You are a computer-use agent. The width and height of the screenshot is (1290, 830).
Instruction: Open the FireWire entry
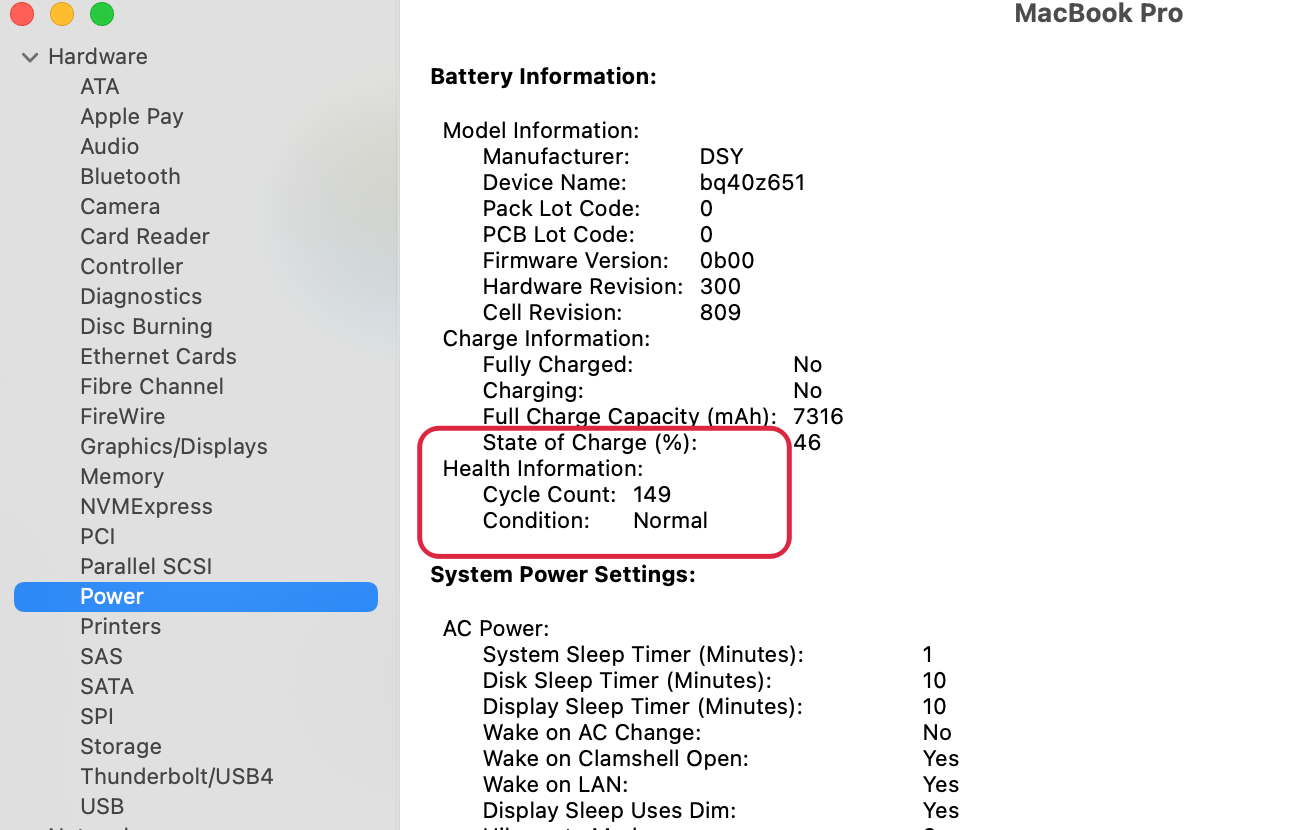coord(123,416)
